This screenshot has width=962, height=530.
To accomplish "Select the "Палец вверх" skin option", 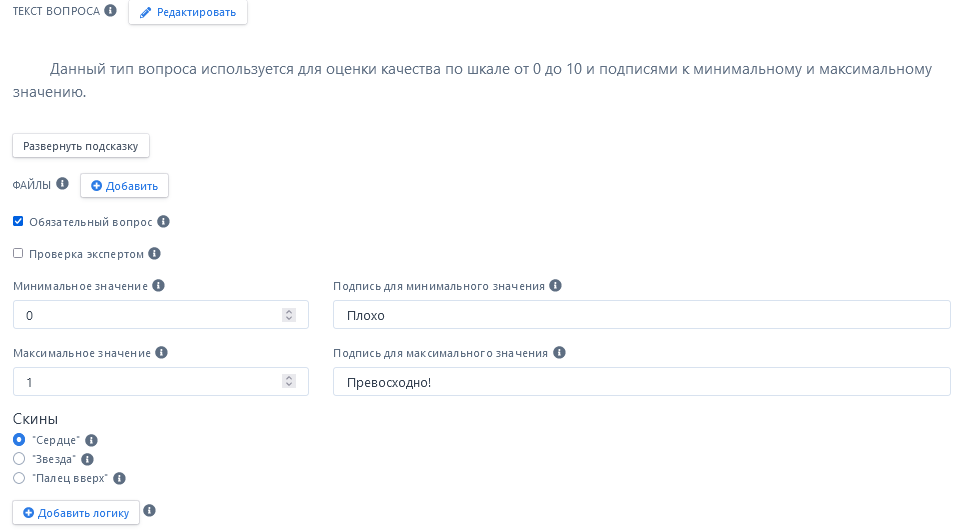I will [x=19, y=478].
